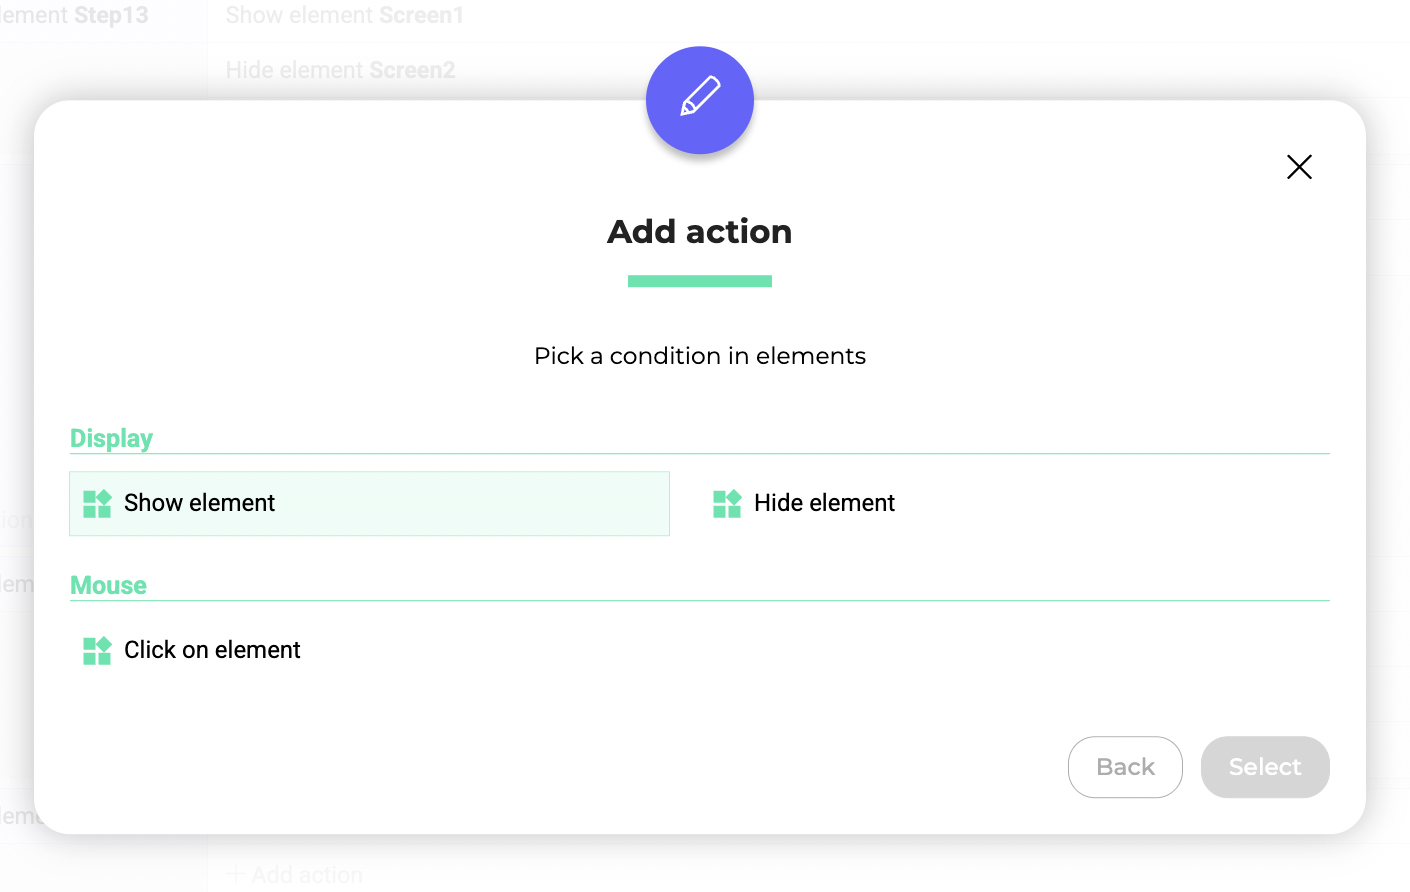Click the faded Hide element Screen2 row
1410x892 pixels.
tap(340, 70)
